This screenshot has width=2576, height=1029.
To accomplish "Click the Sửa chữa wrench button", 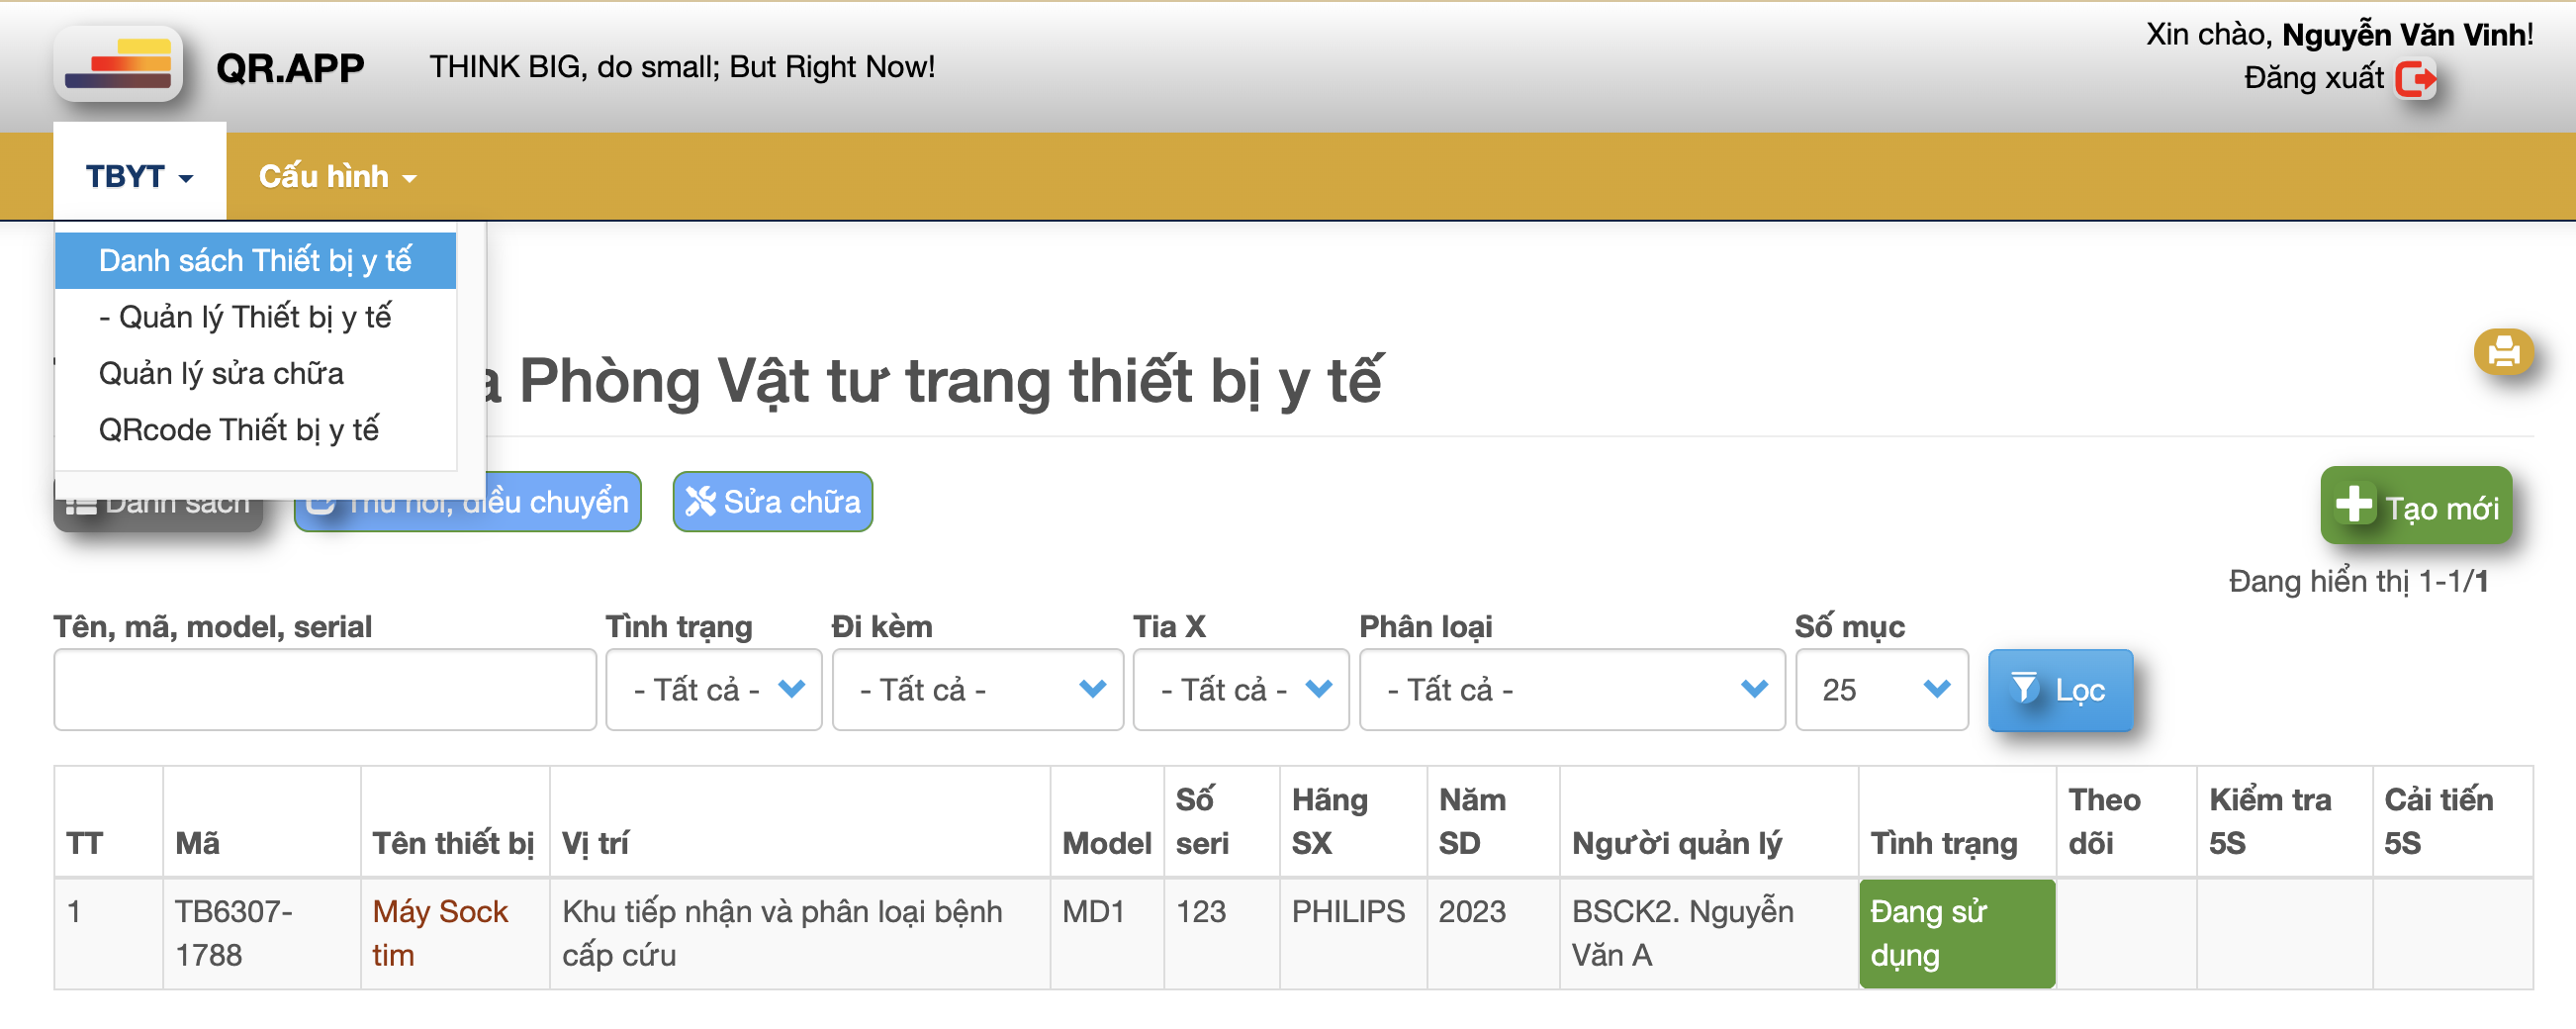I will click(772, 502).
